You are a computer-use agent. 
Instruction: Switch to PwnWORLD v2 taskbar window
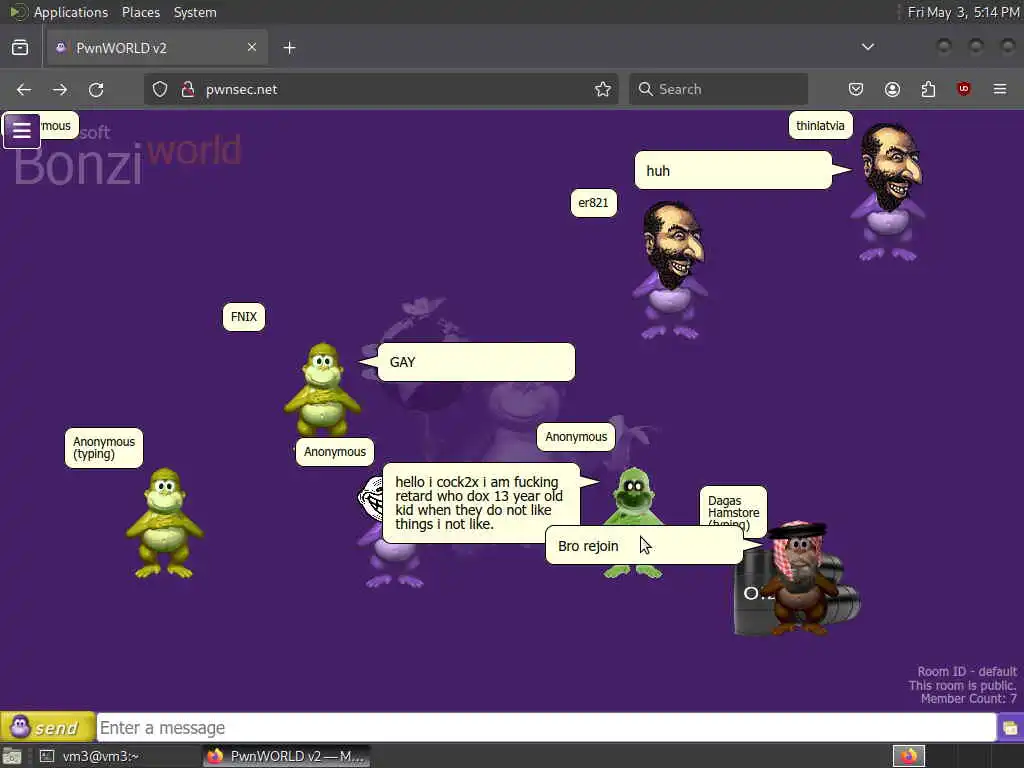coord(287,756)
